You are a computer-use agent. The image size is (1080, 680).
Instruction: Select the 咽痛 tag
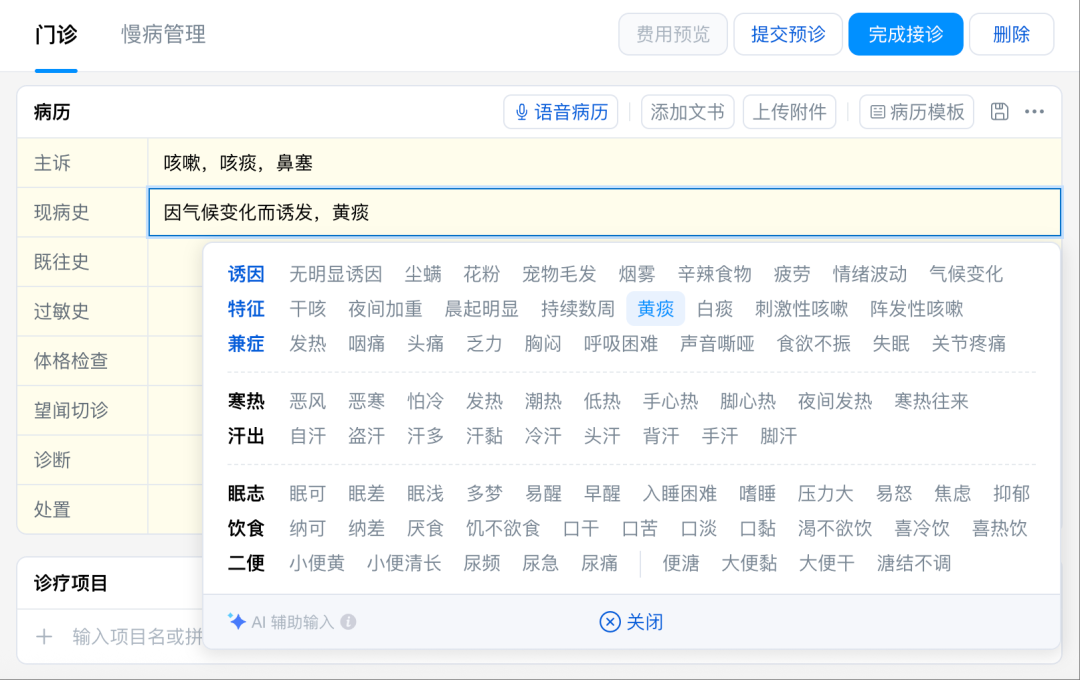click(366, 343)
